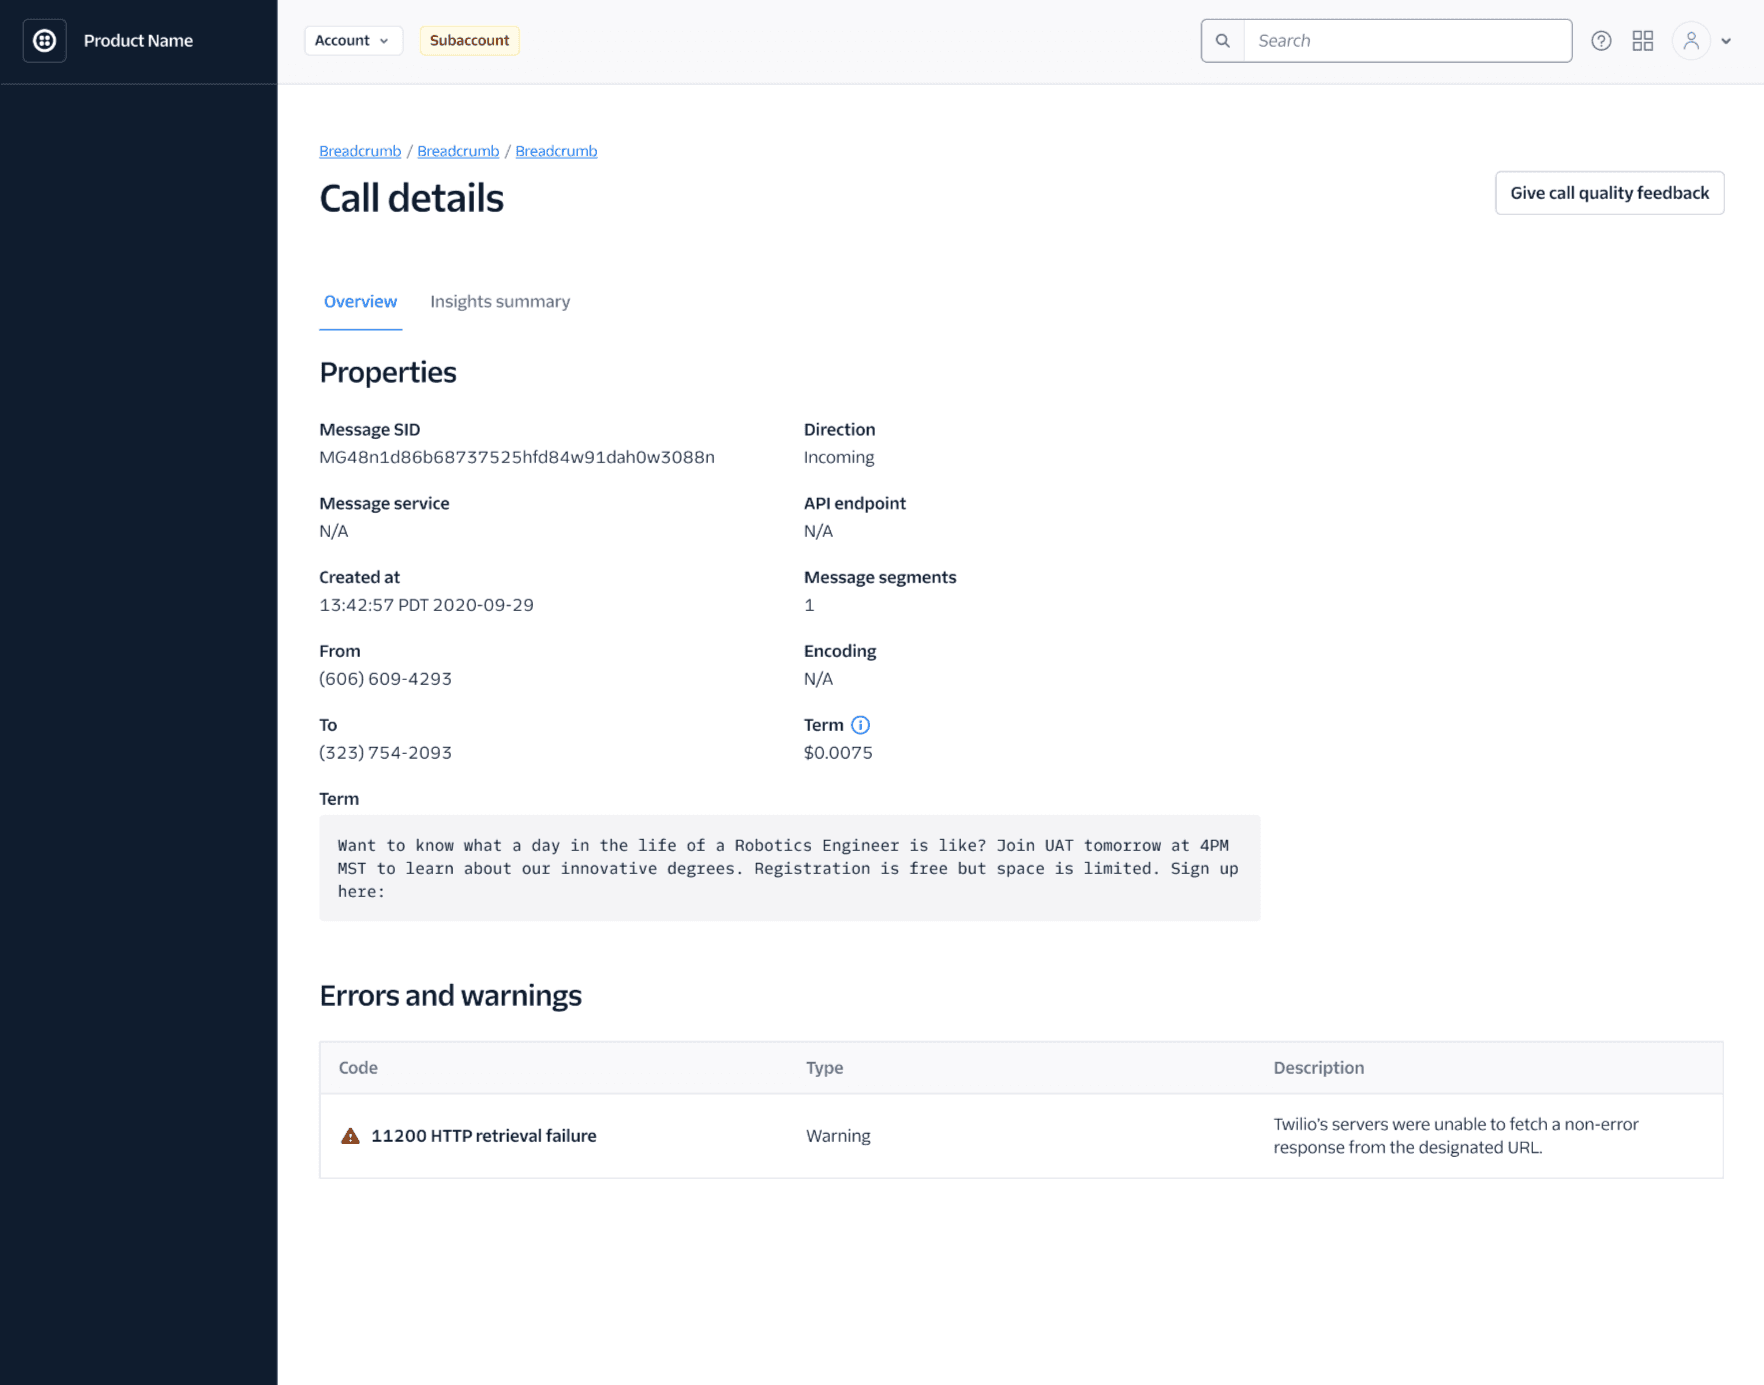
Task: Open the user avatar profile icon
Action: tap(1691, 40)
